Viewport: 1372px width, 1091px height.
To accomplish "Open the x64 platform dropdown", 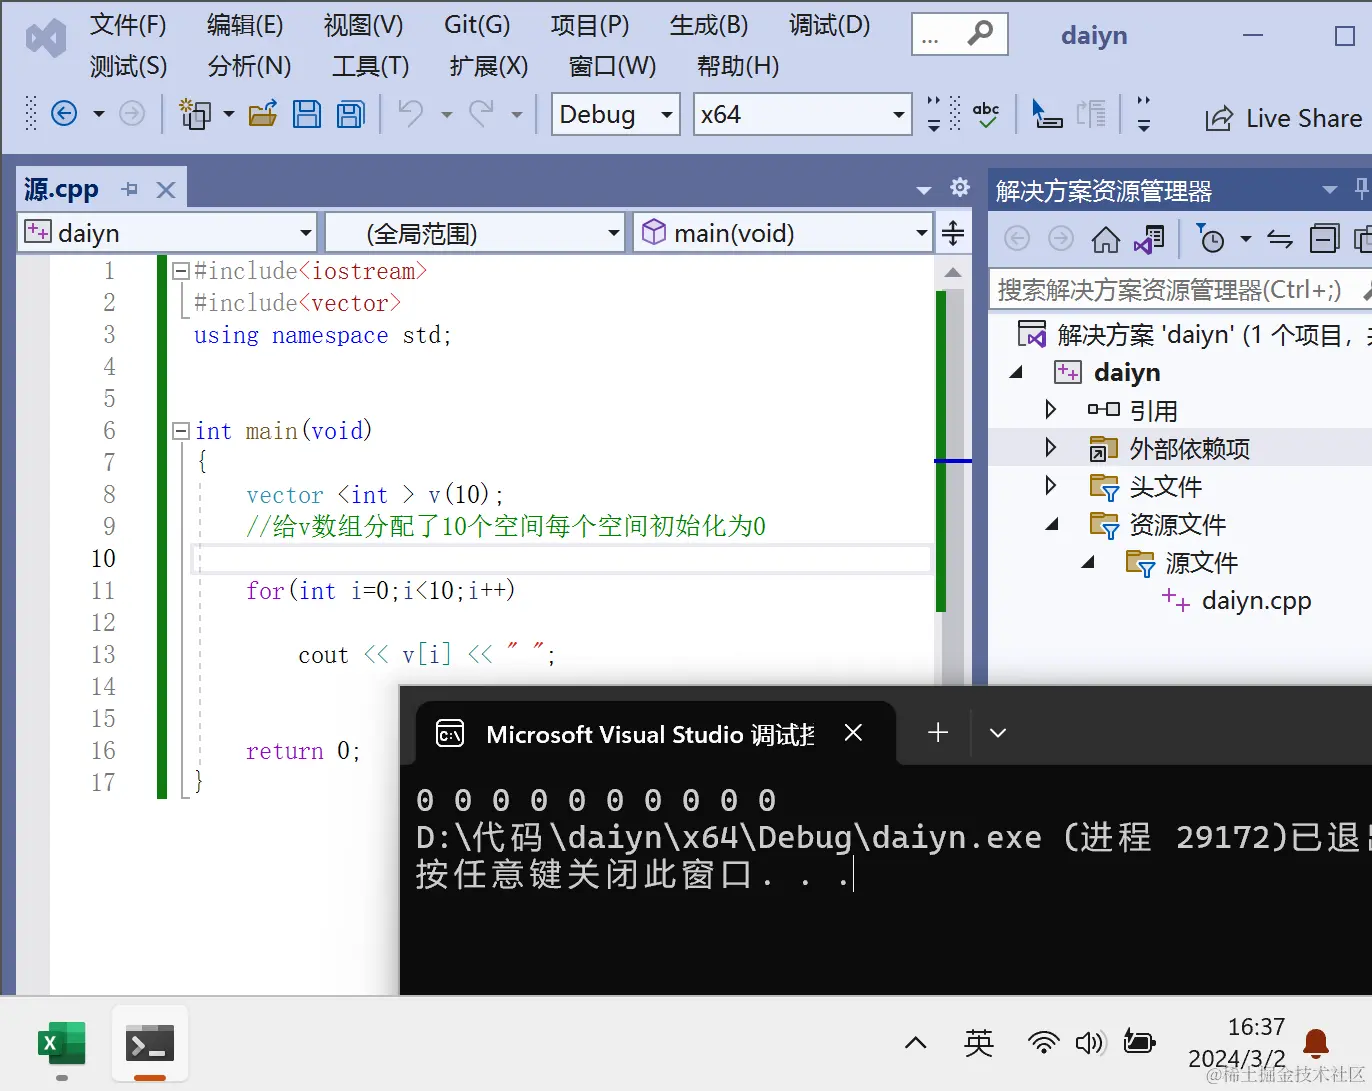I will coord(803,114).
